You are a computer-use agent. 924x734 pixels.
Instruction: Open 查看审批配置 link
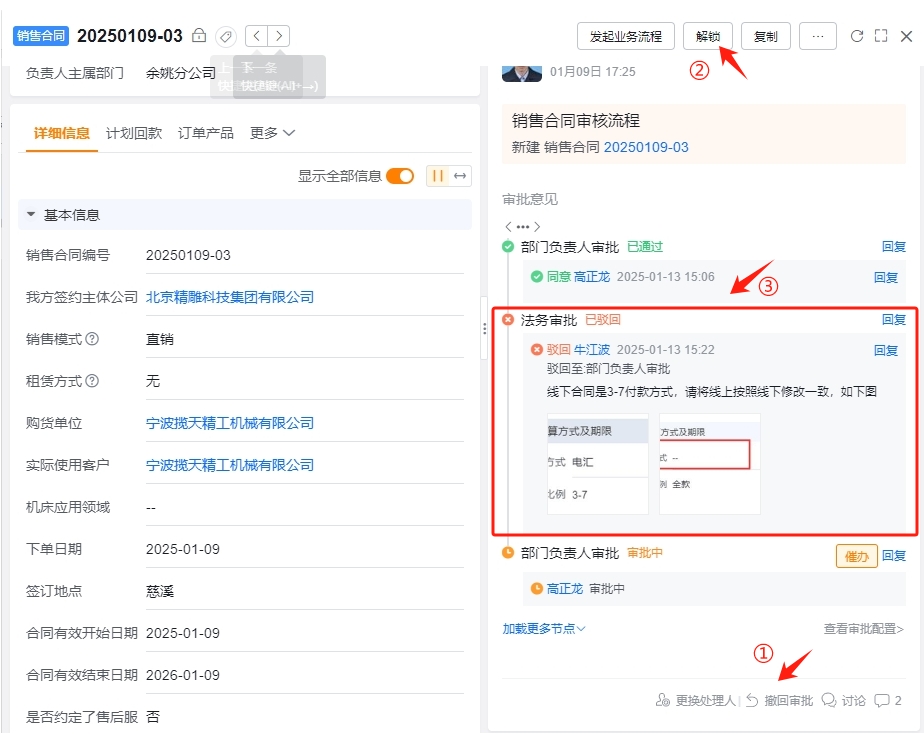(863, 629)
